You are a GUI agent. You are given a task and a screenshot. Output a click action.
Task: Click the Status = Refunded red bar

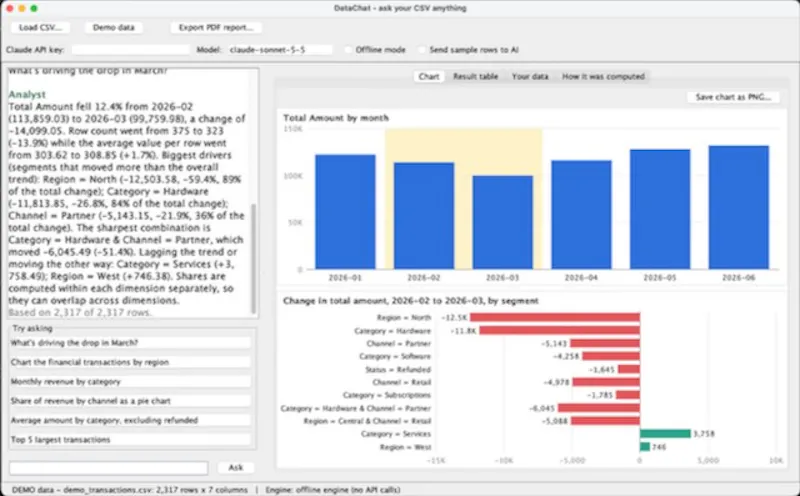(629, 369)
